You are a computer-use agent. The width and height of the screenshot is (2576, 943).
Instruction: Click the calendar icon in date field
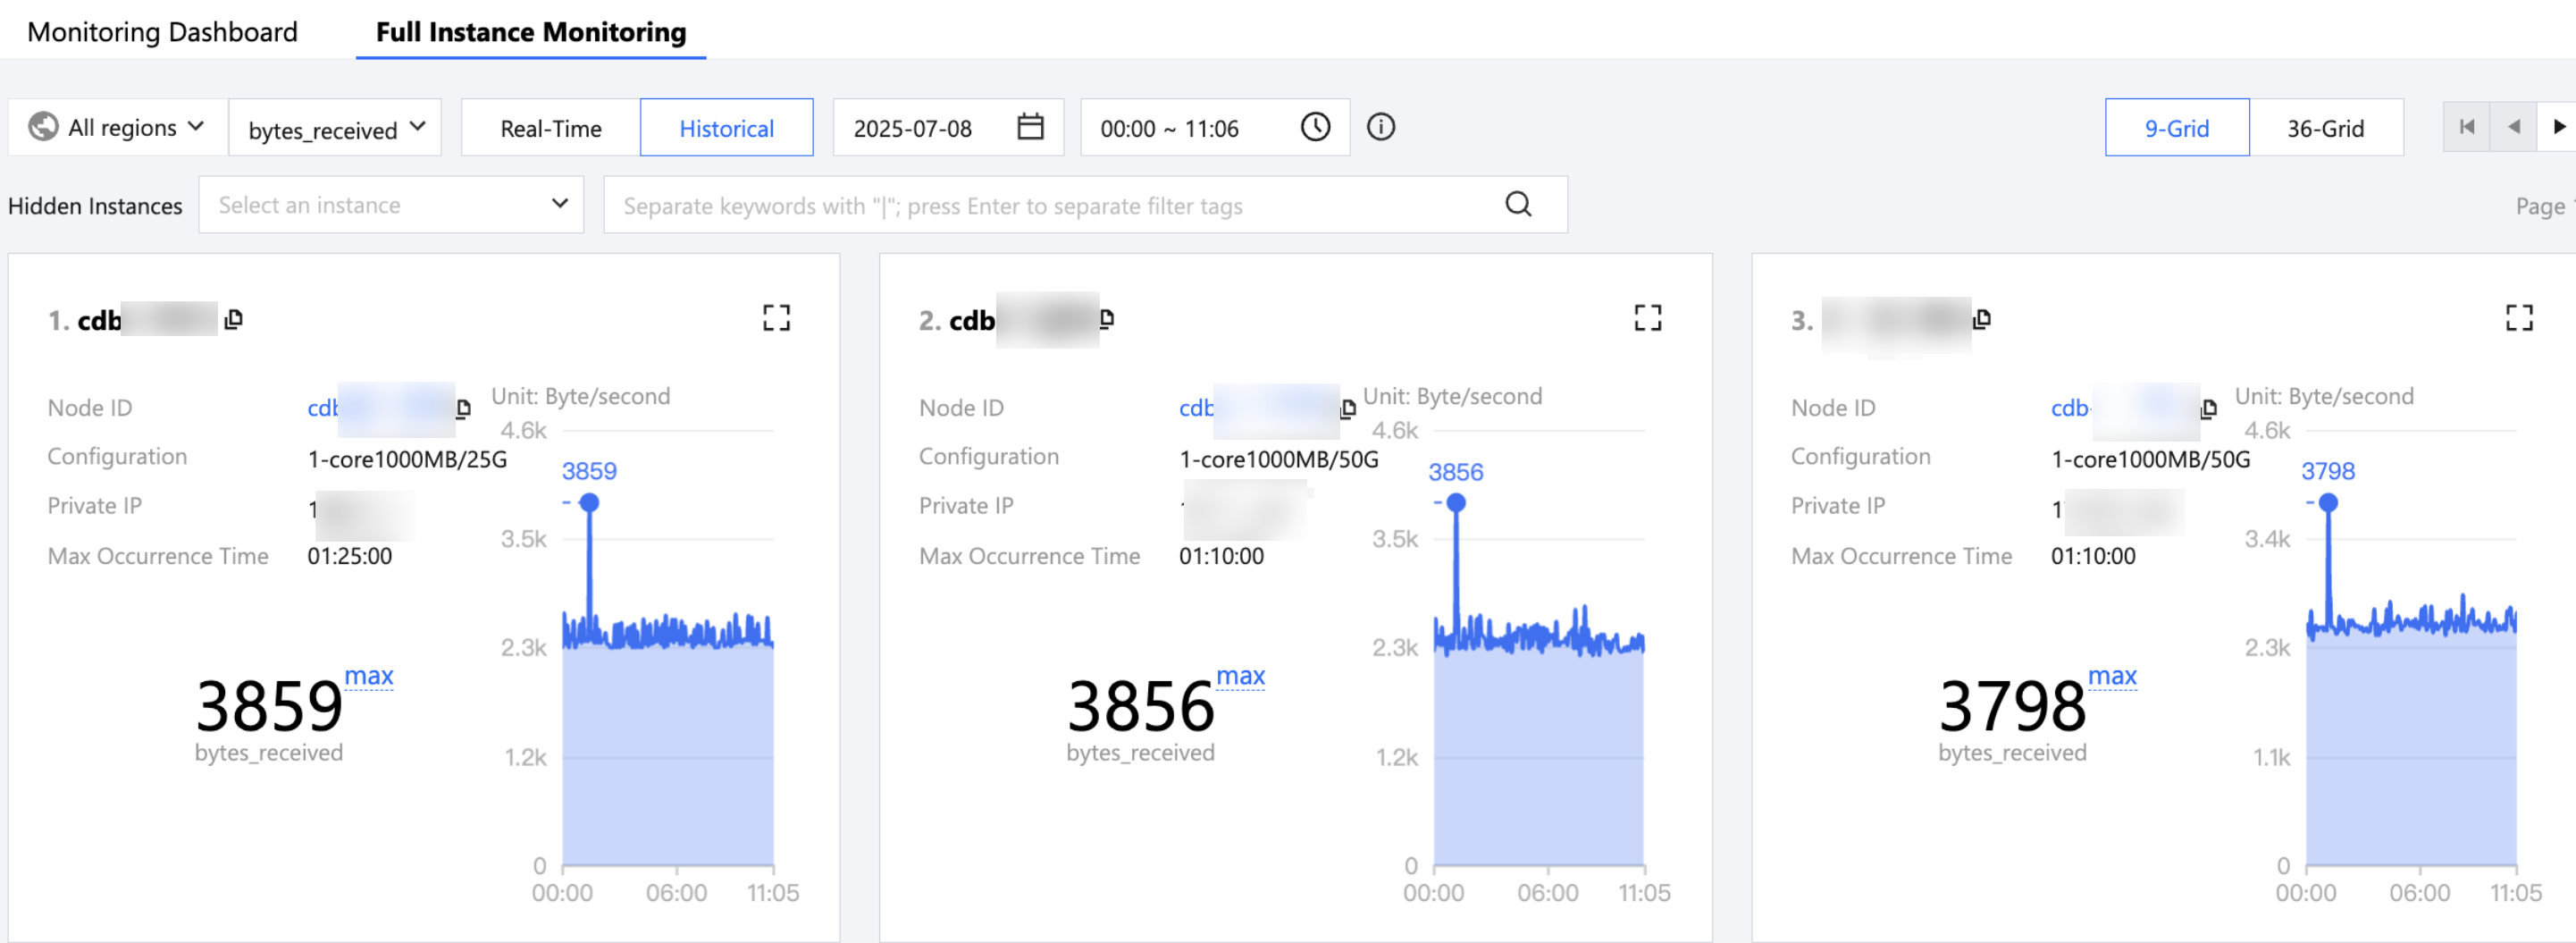(x=1030, y=127)
